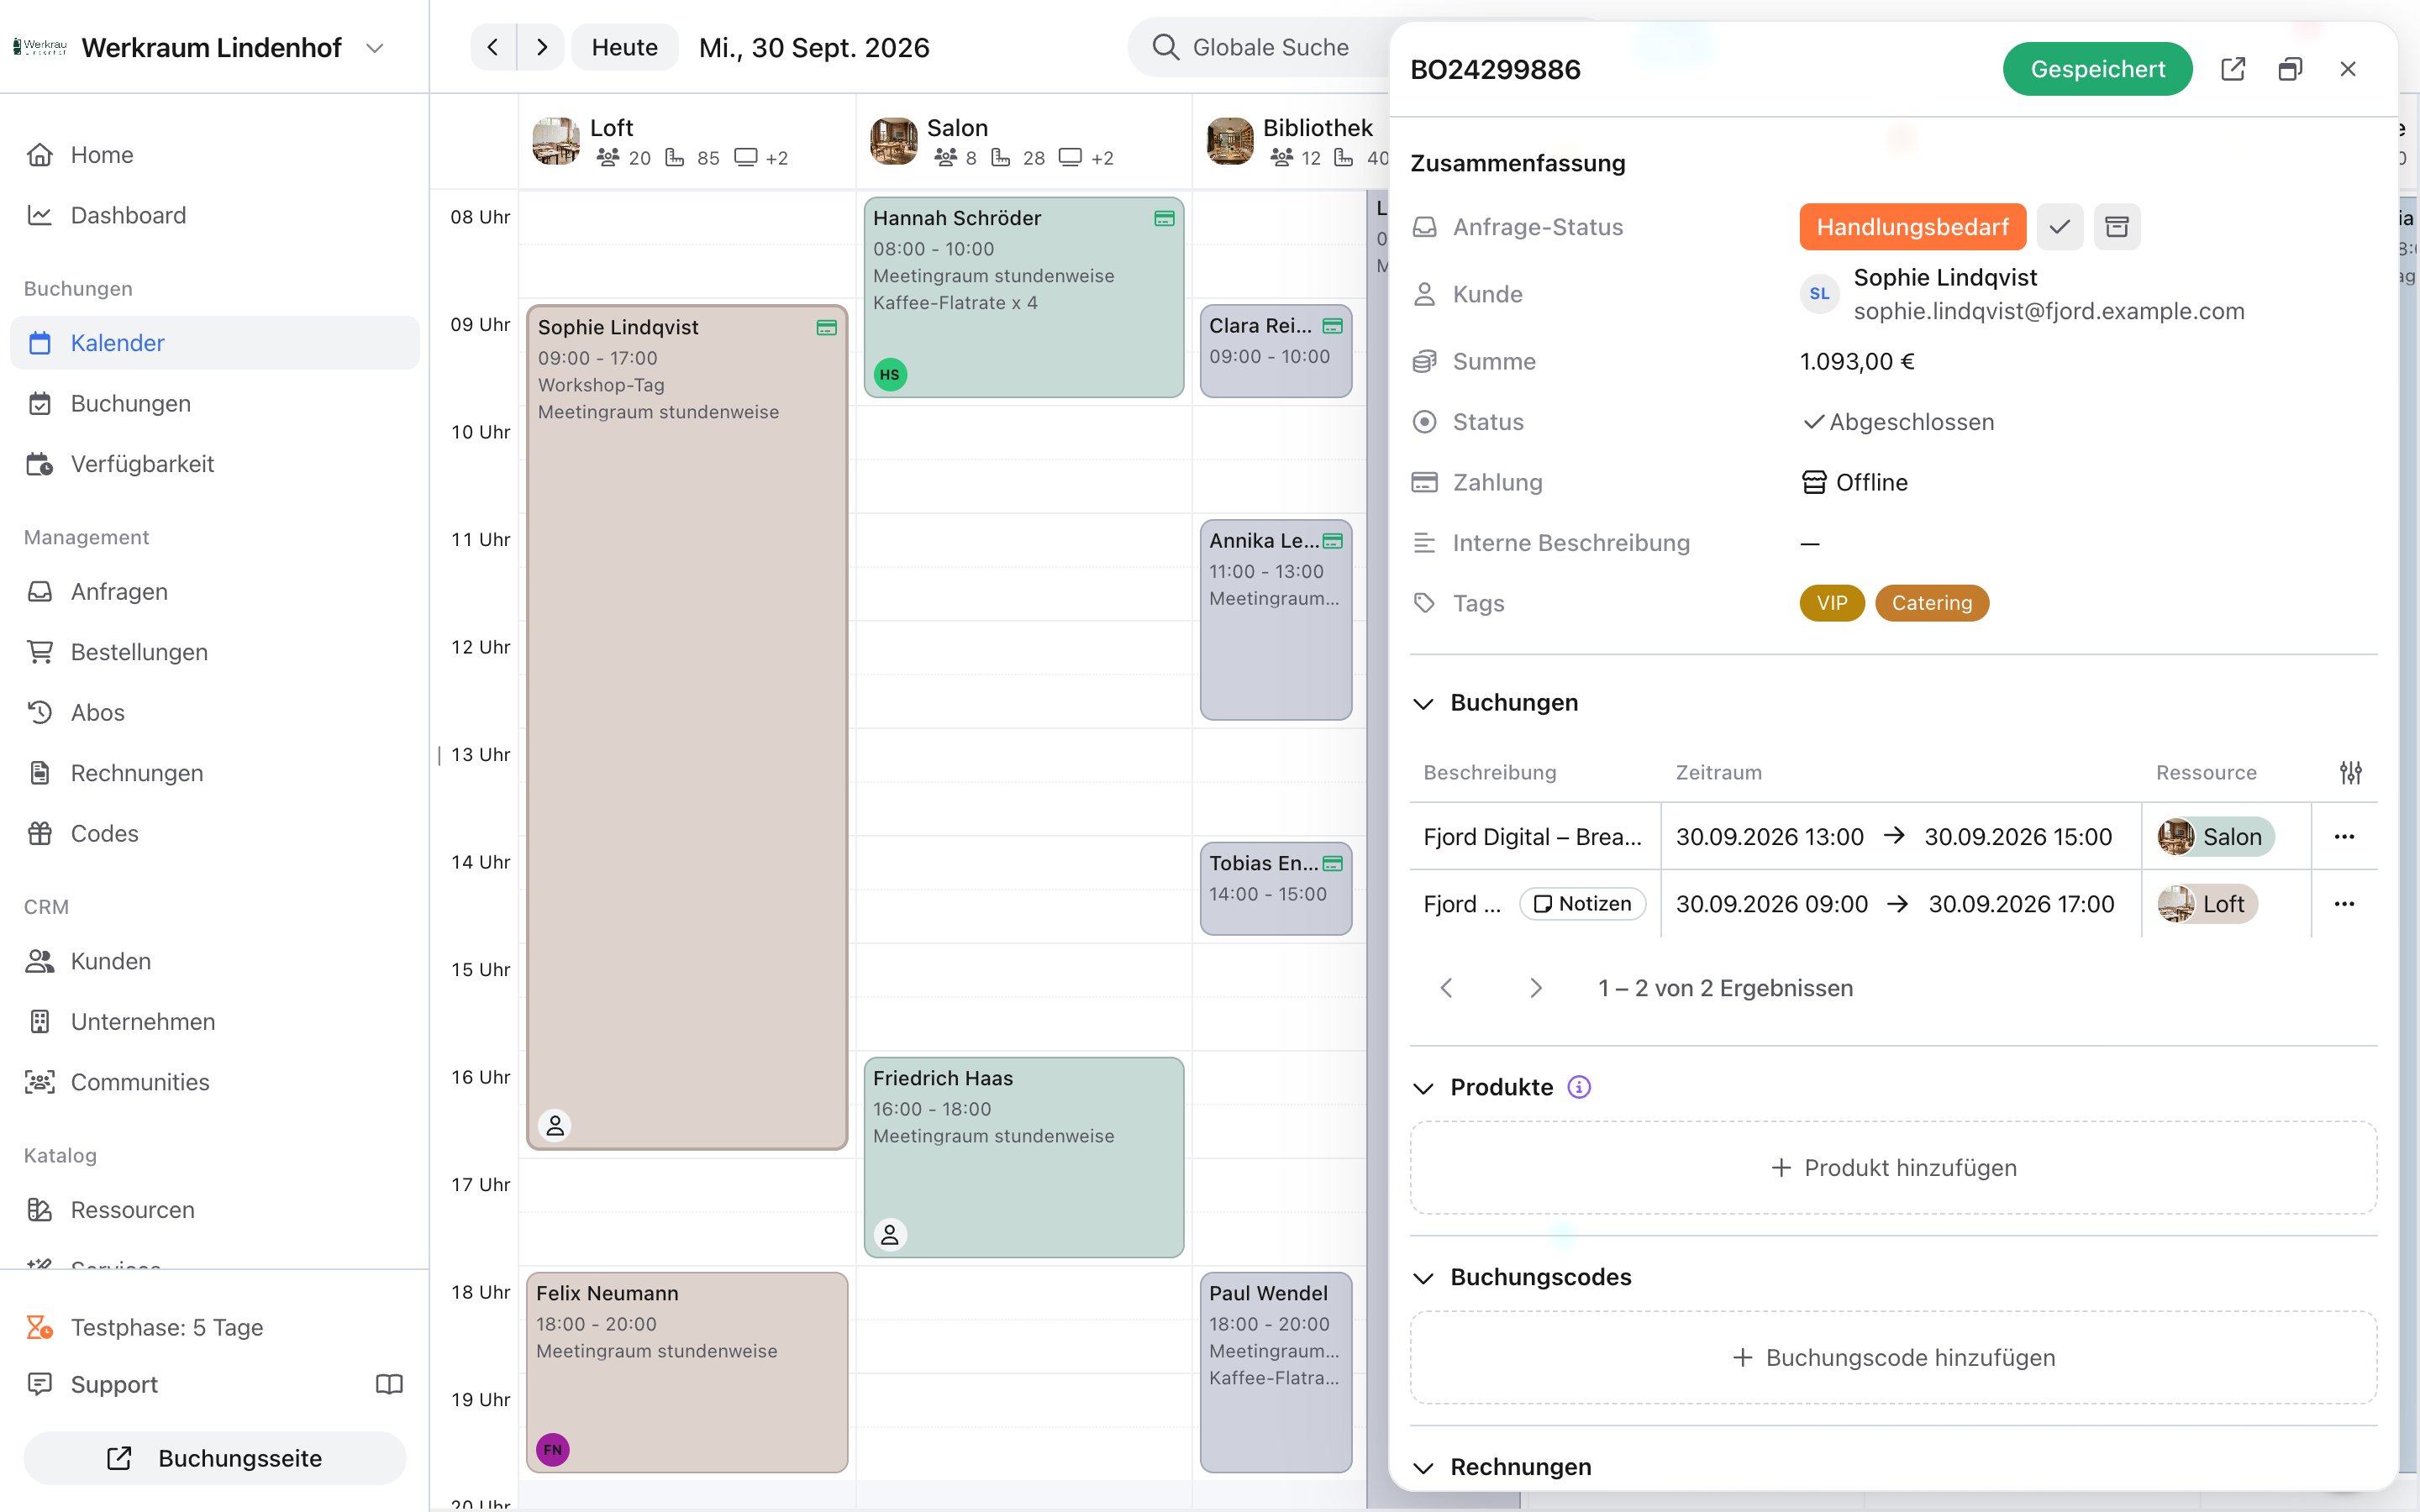Open Anfragen in the sidebar
2420x1512 pixels.
click(215, 592)
